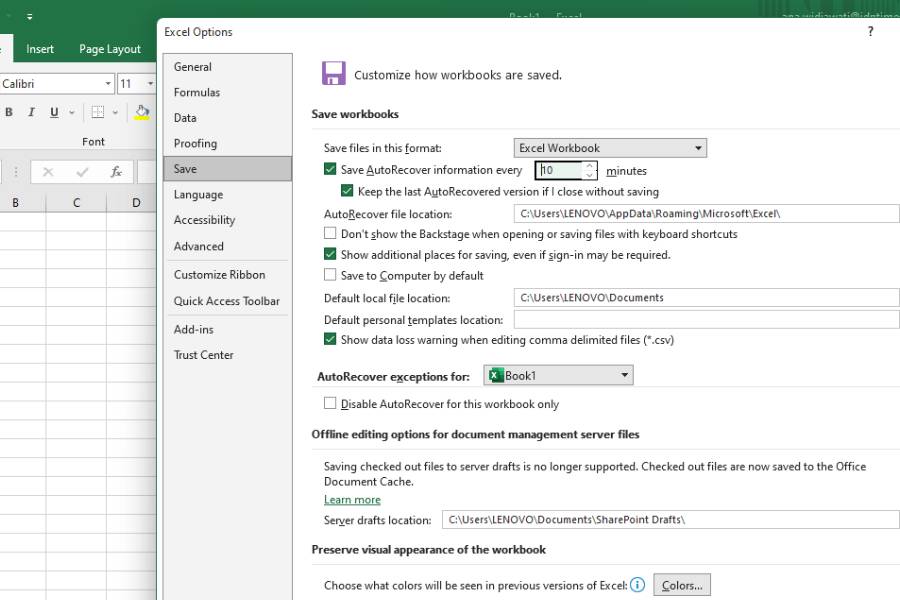Select Formulas options category

pos(228,92)
